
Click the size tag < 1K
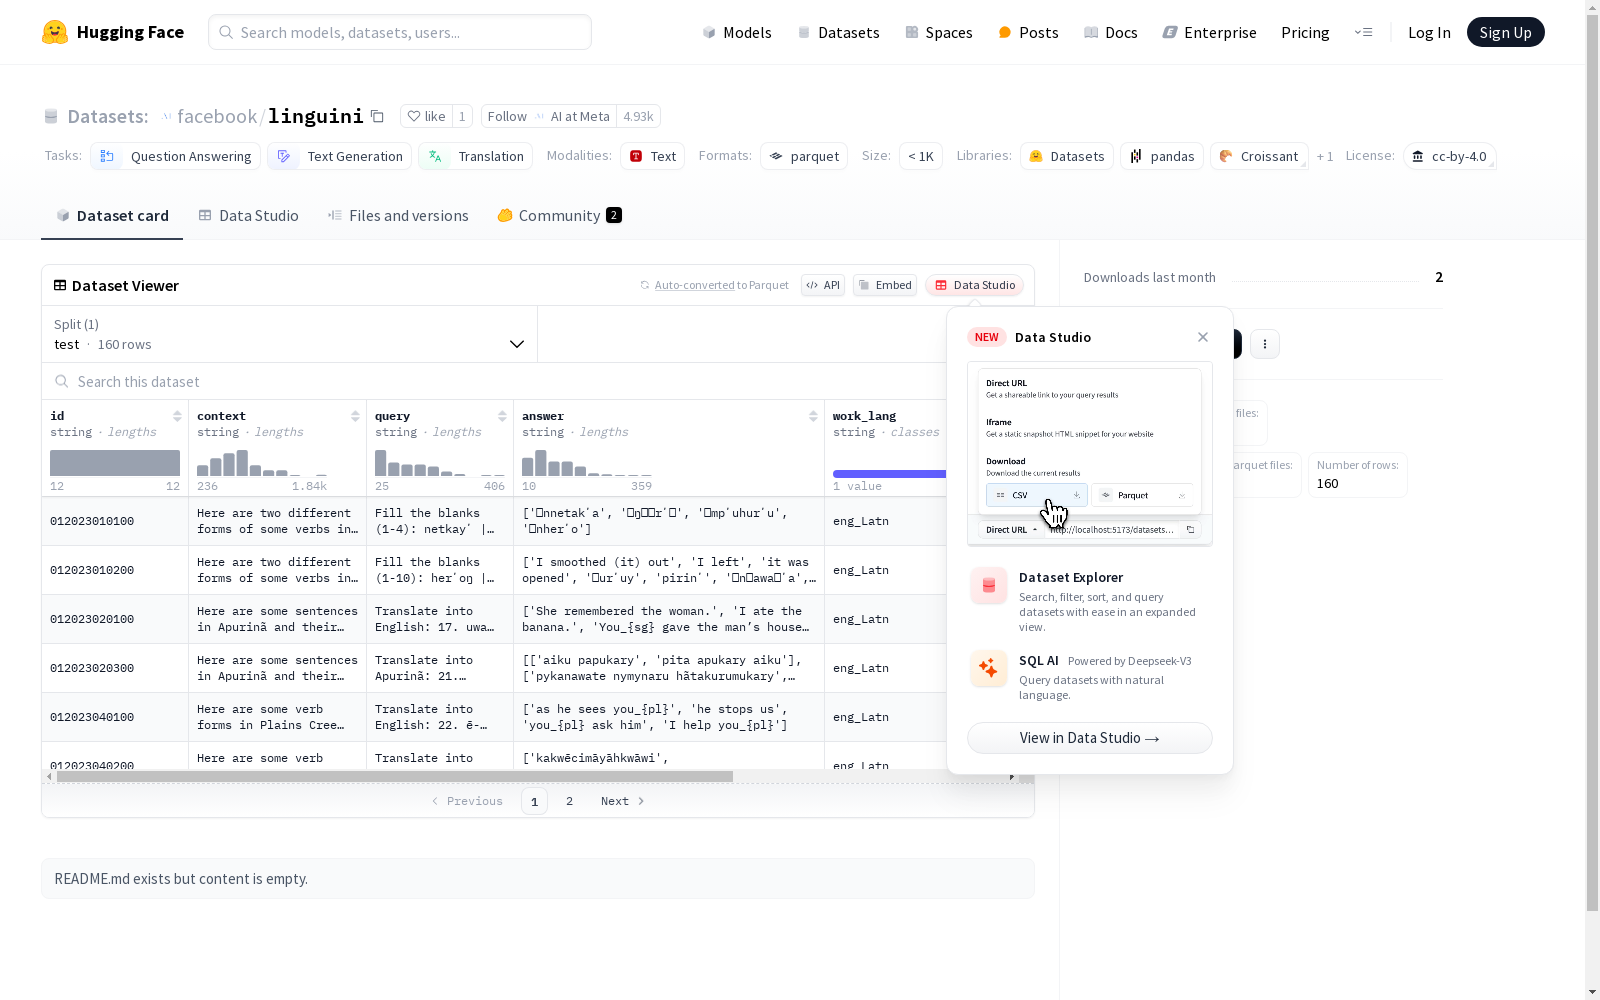921,156
